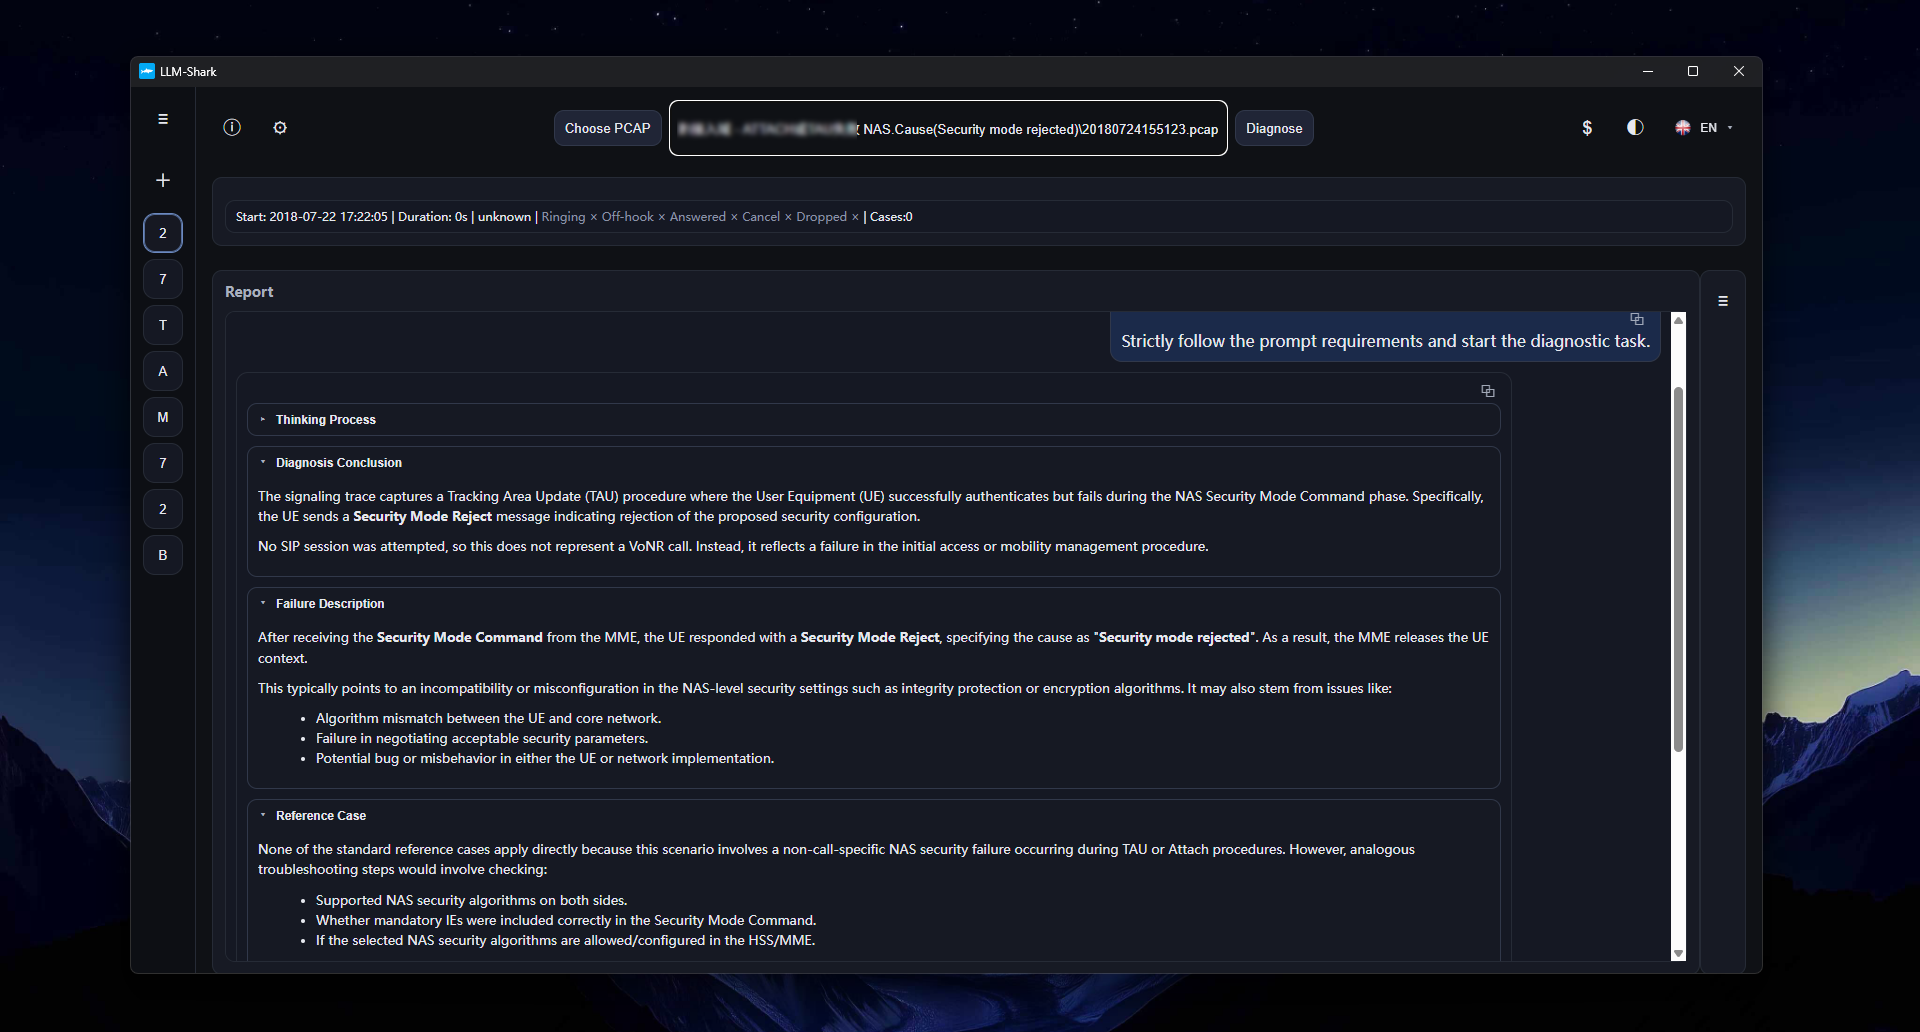This screenshot has width=1920, height=1032.
Task: Click the dollar sign cost icon
Action: click(x=1587, y=127)
